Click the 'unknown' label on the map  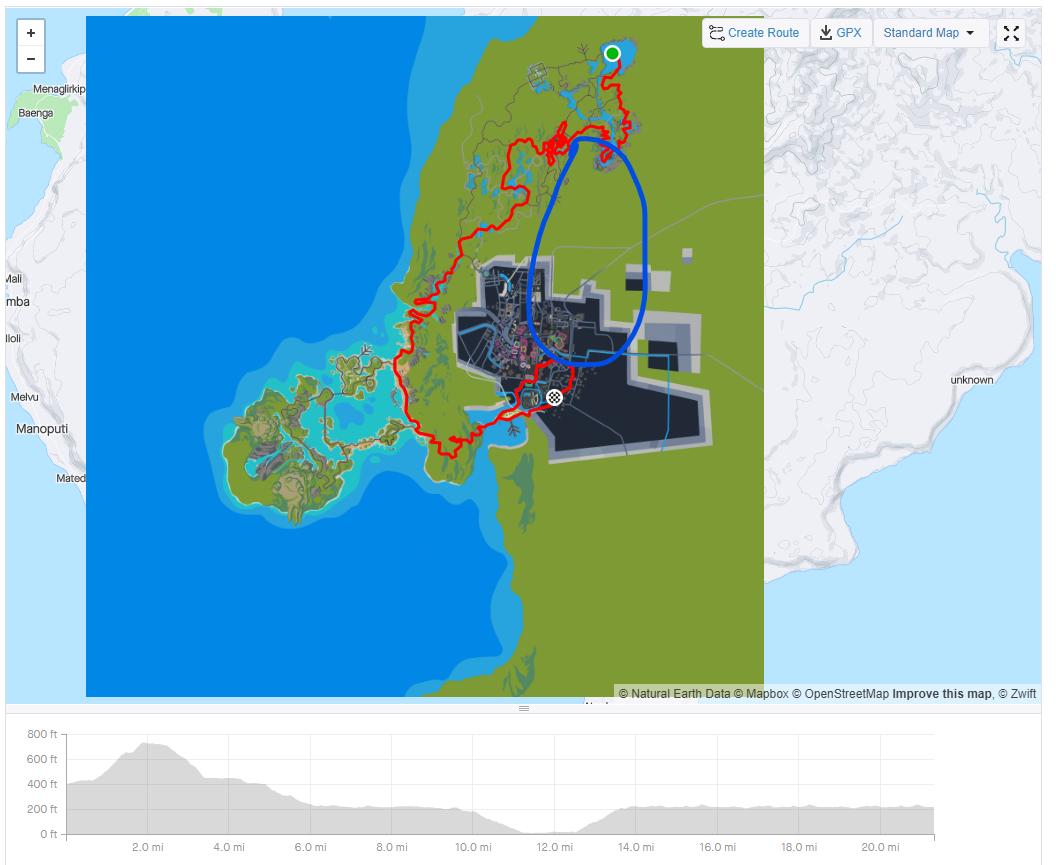click(971, 380)
